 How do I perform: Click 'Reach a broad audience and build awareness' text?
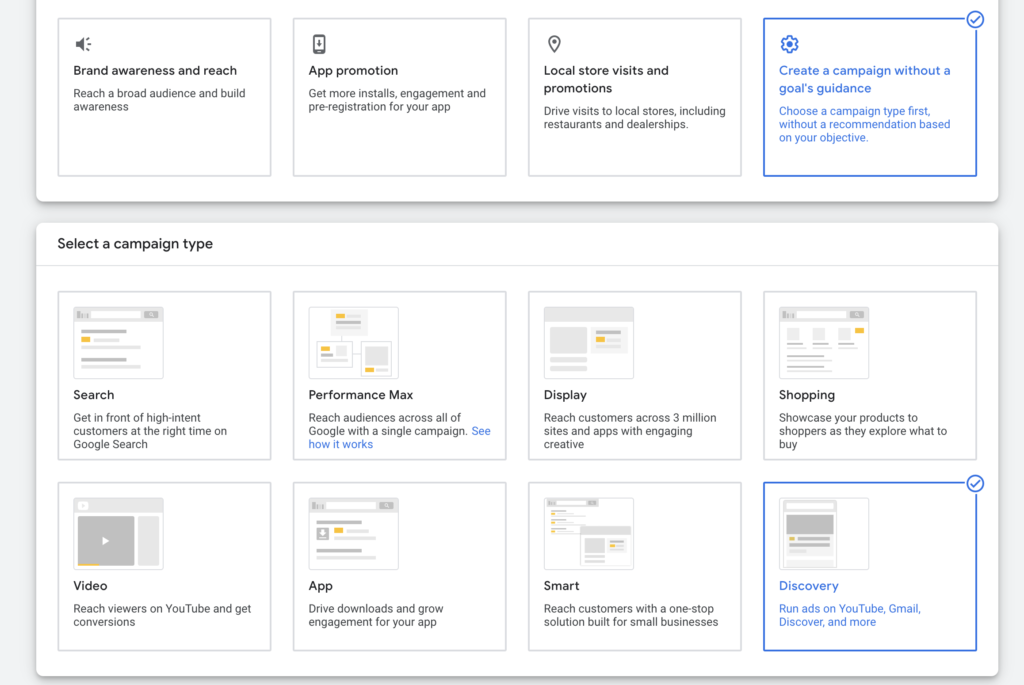click(159, 100)
